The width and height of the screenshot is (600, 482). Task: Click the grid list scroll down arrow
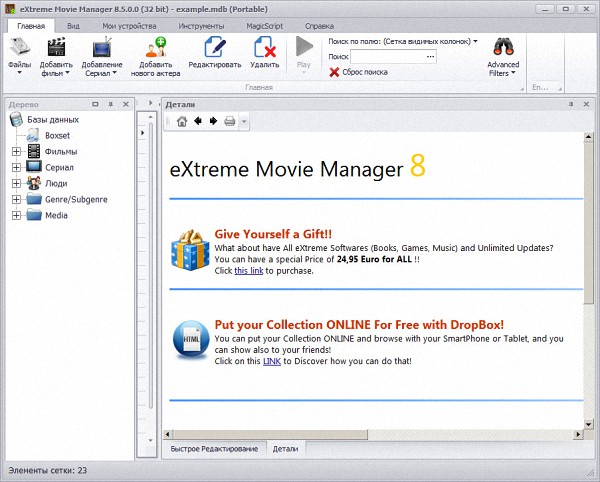[x=150, y=440]
